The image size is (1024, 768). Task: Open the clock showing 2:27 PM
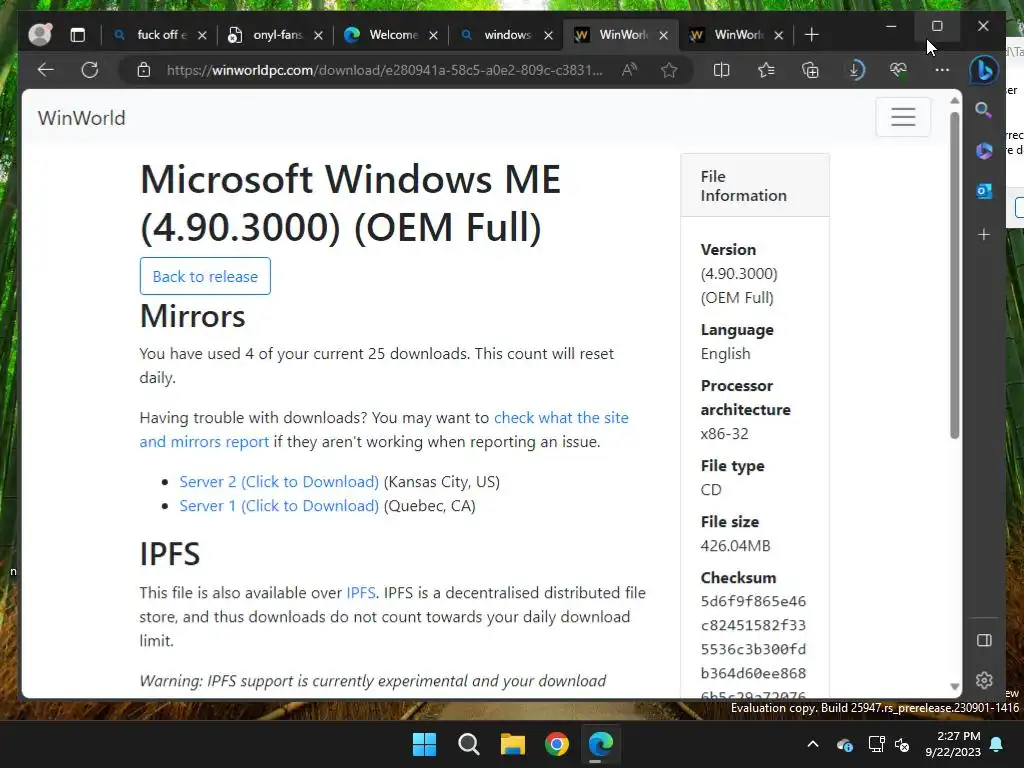click(953, 744)
